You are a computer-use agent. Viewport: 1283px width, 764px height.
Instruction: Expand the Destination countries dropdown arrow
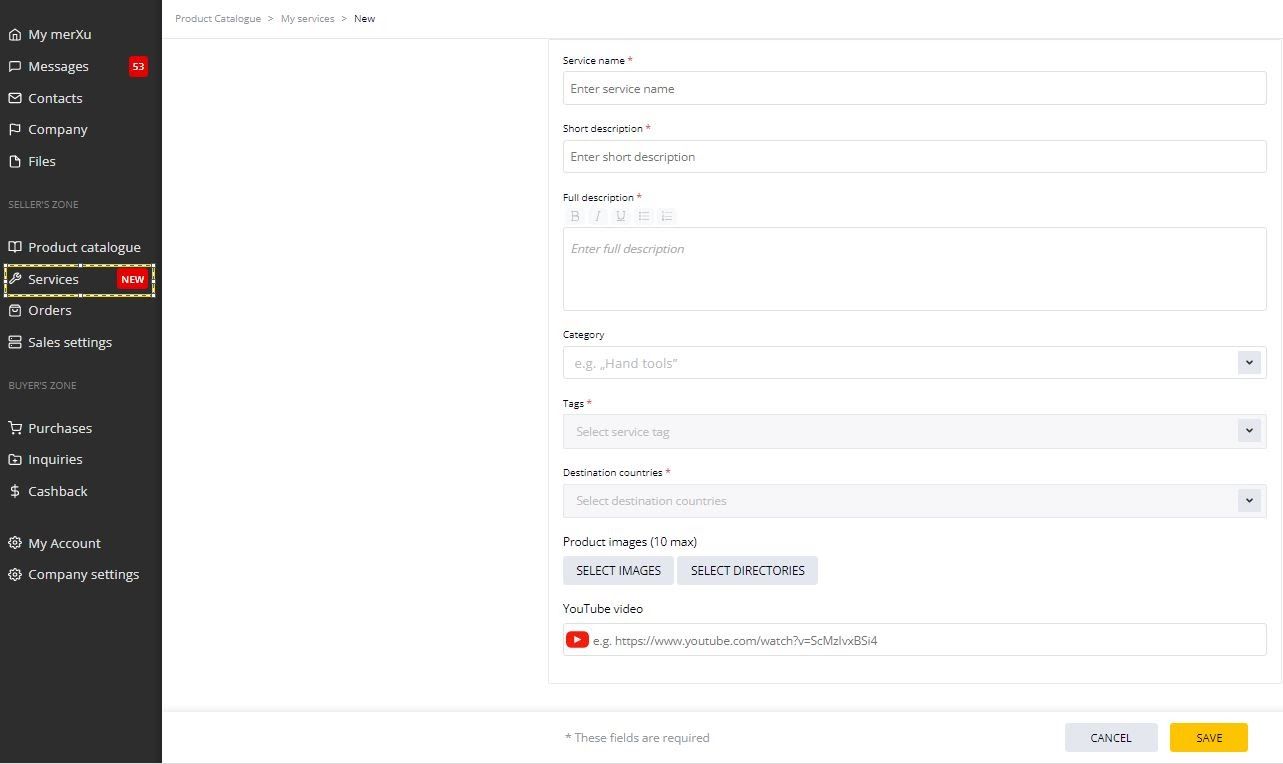click(x=1249, y=500)
